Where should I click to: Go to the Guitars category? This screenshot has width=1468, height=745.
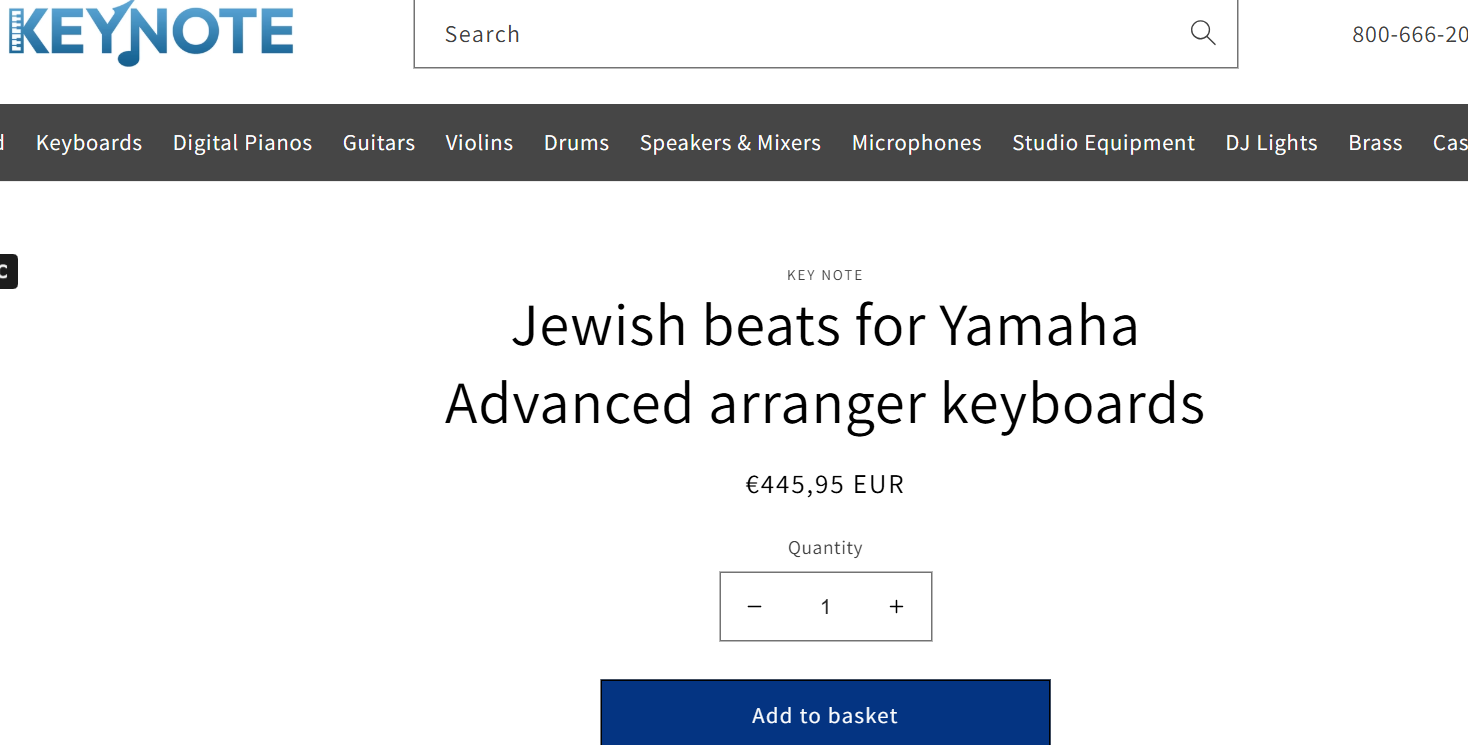click(x=379, y=143)
